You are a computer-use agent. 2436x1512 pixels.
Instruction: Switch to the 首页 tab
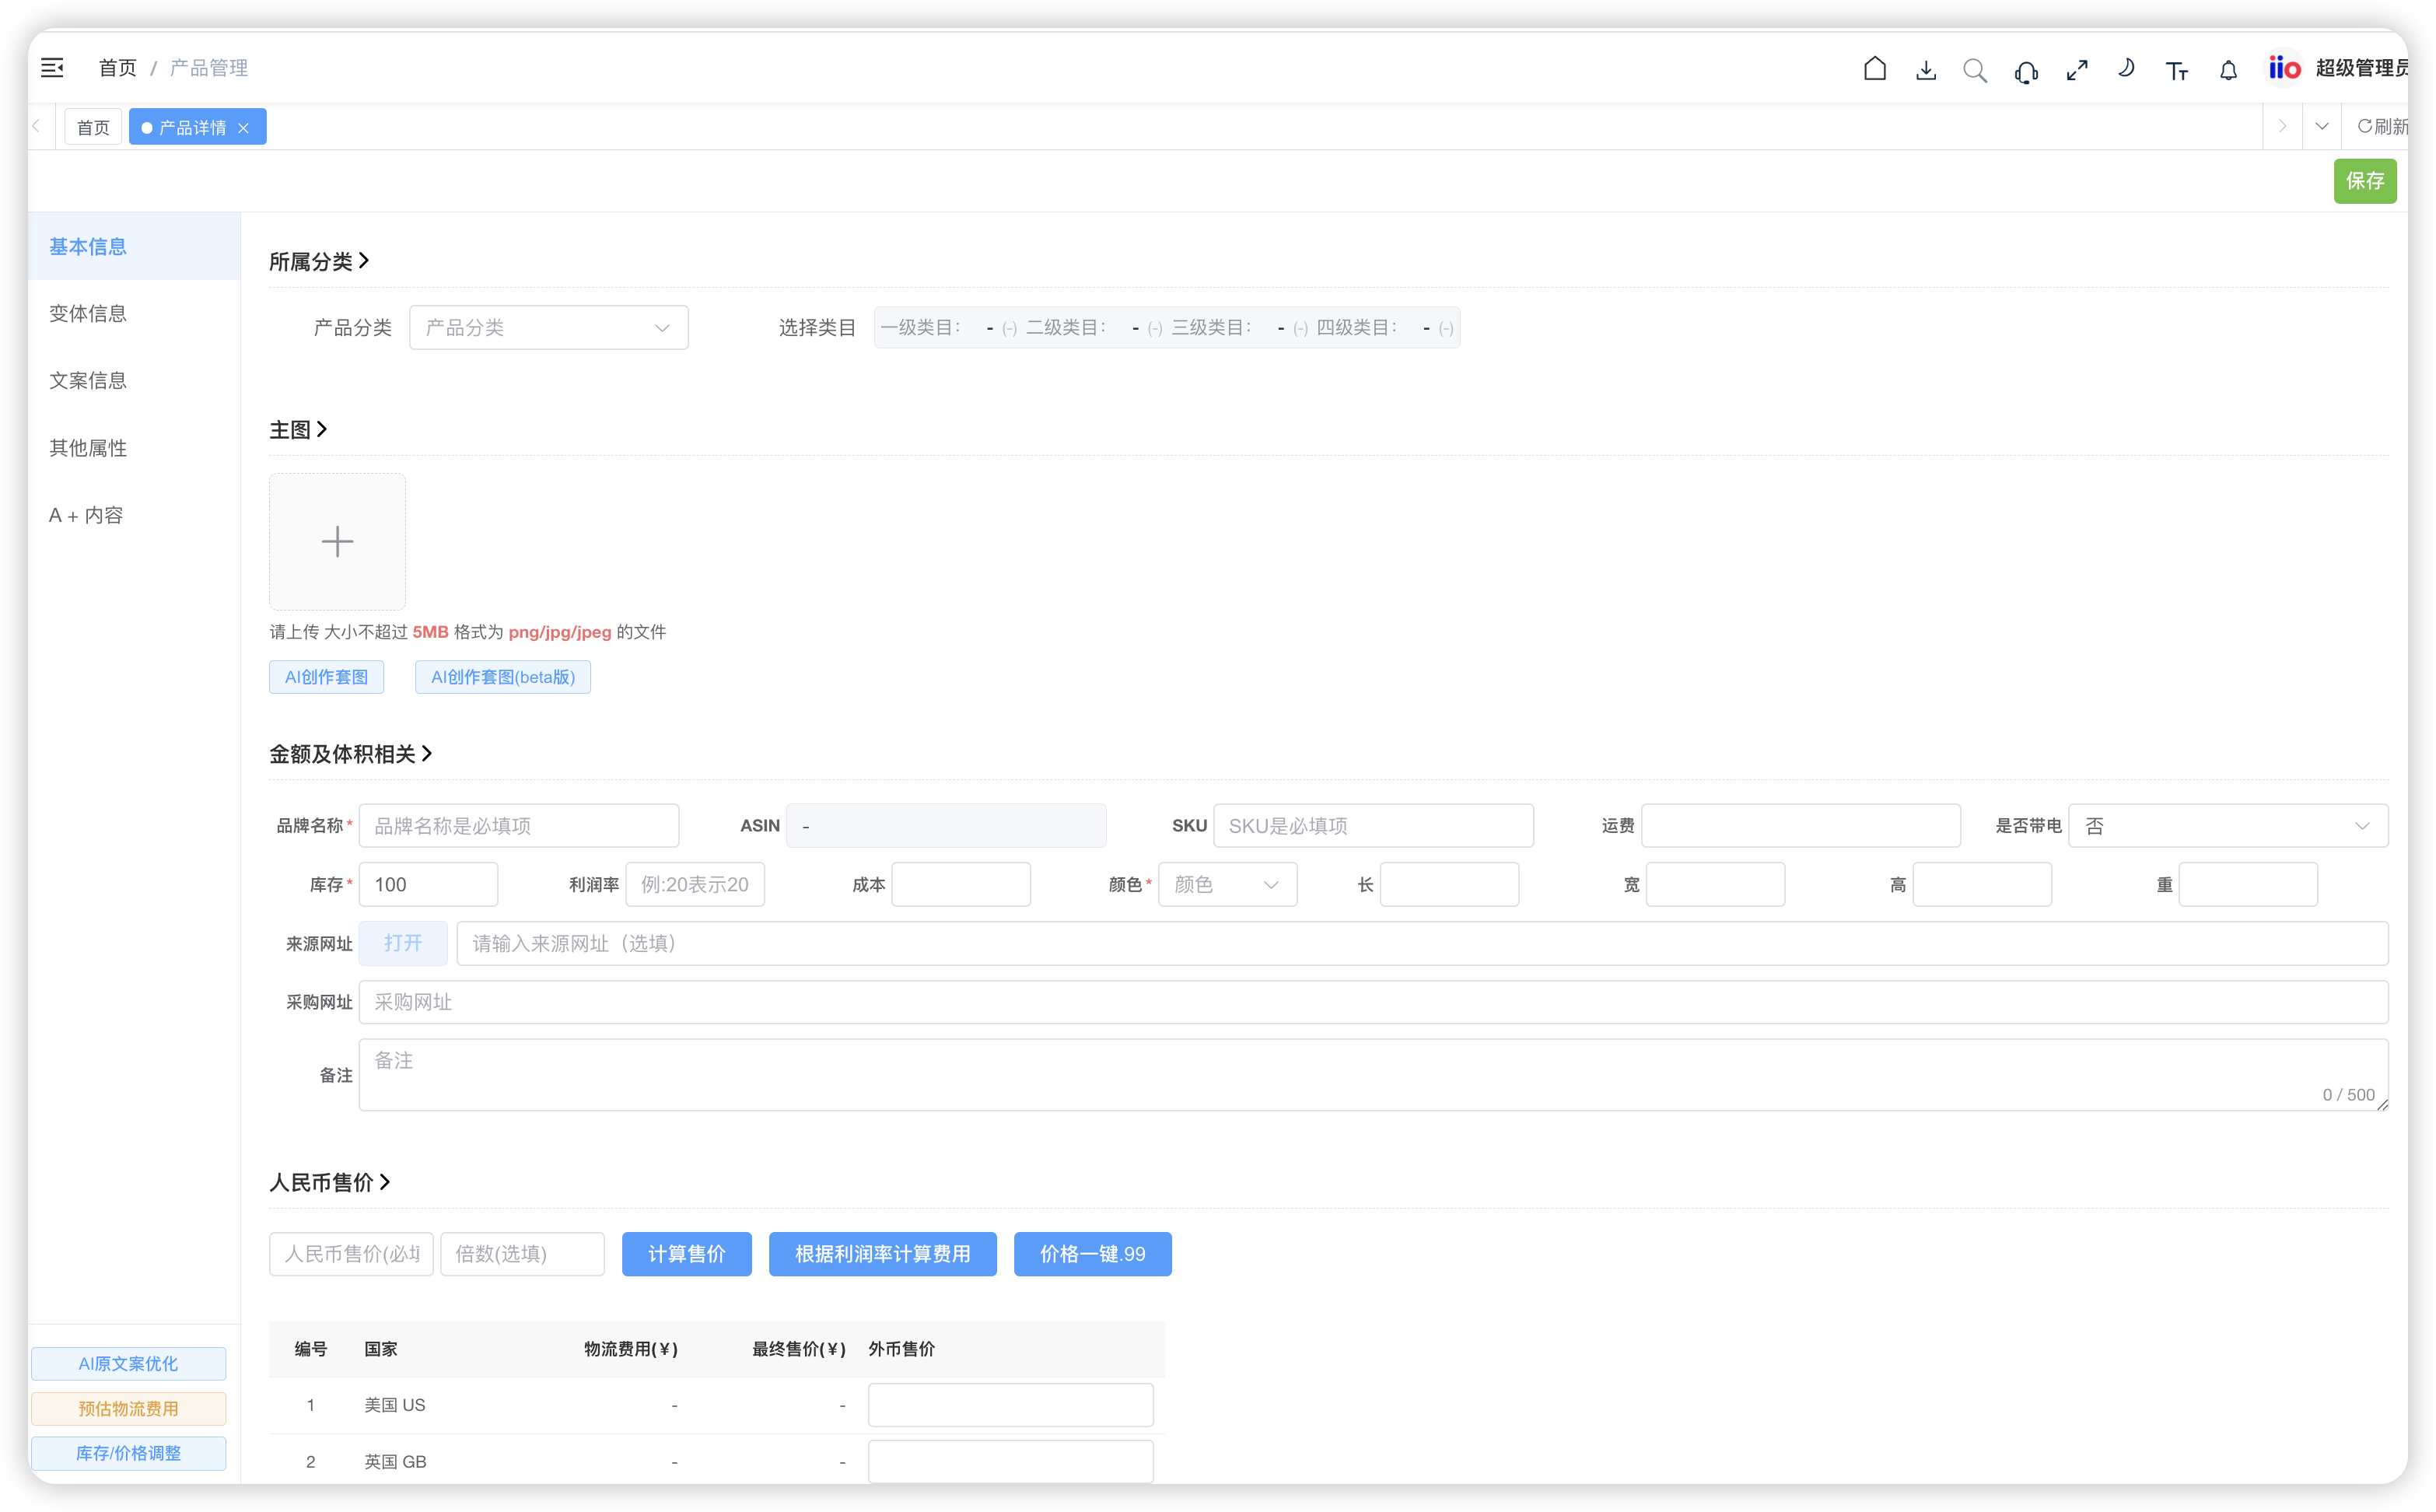(x=93, y=127)
